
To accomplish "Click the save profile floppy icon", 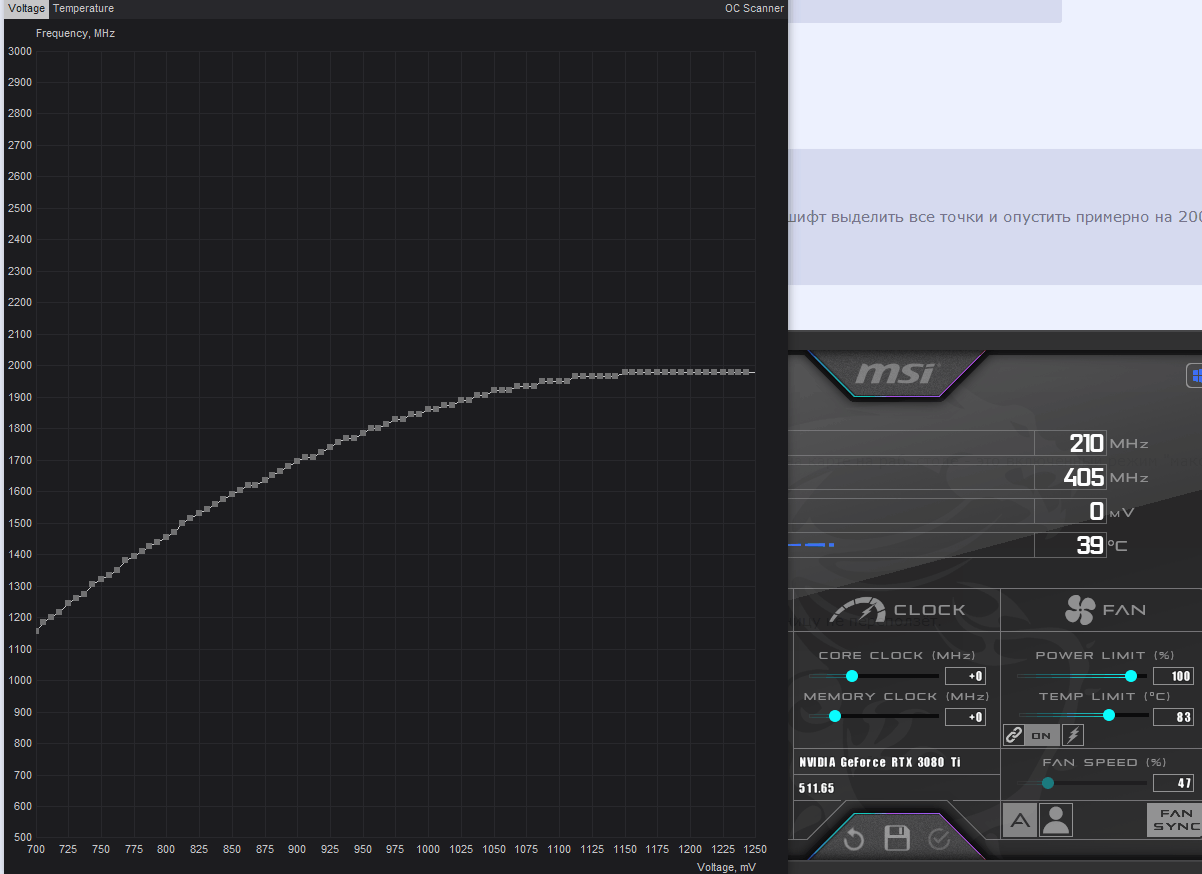I will [897, 839].
